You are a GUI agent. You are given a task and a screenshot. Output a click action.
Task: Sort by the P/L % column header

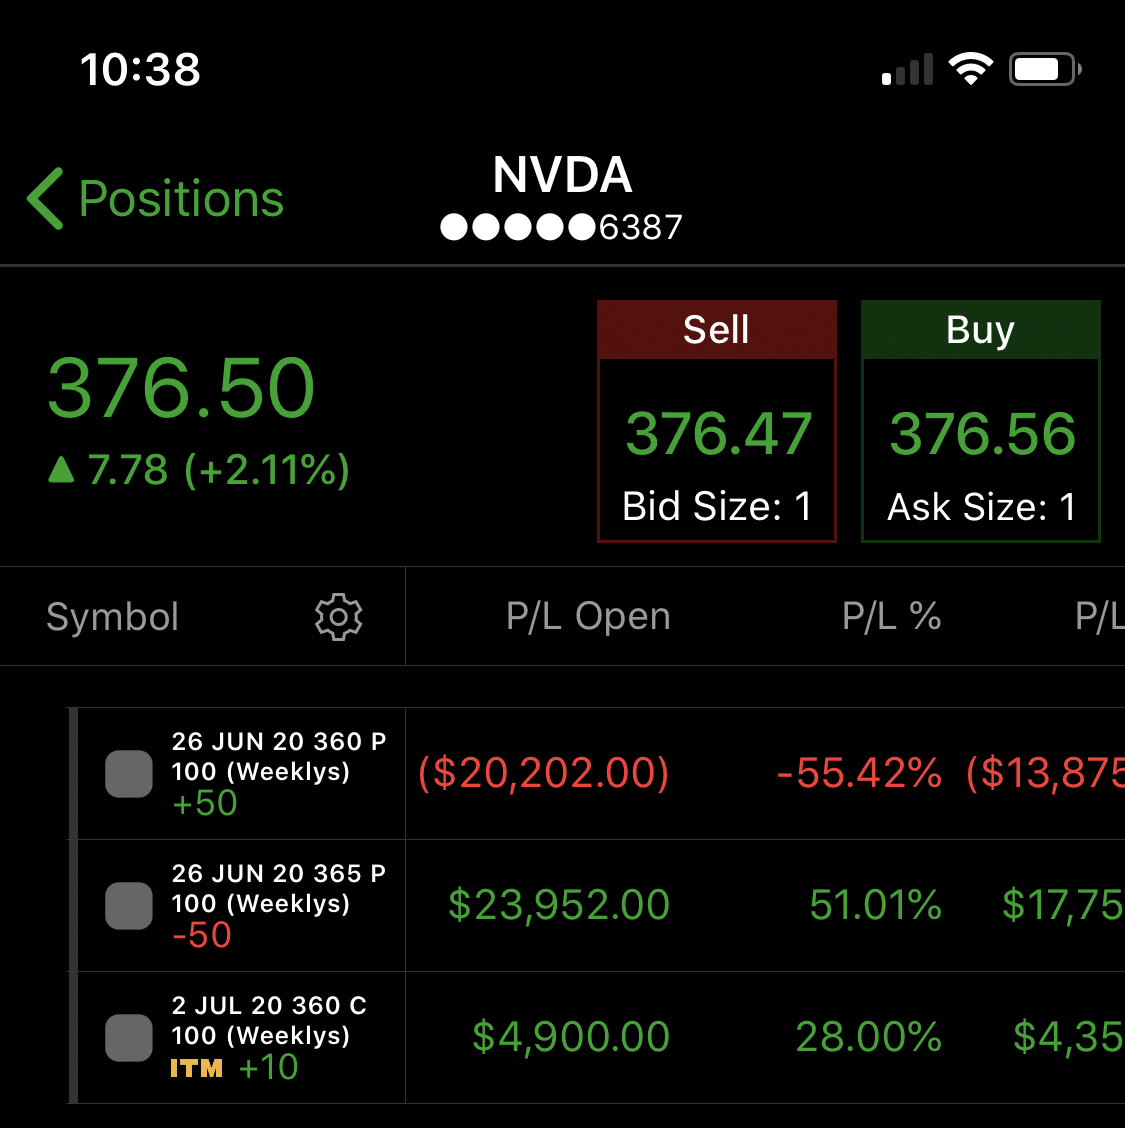891,616
